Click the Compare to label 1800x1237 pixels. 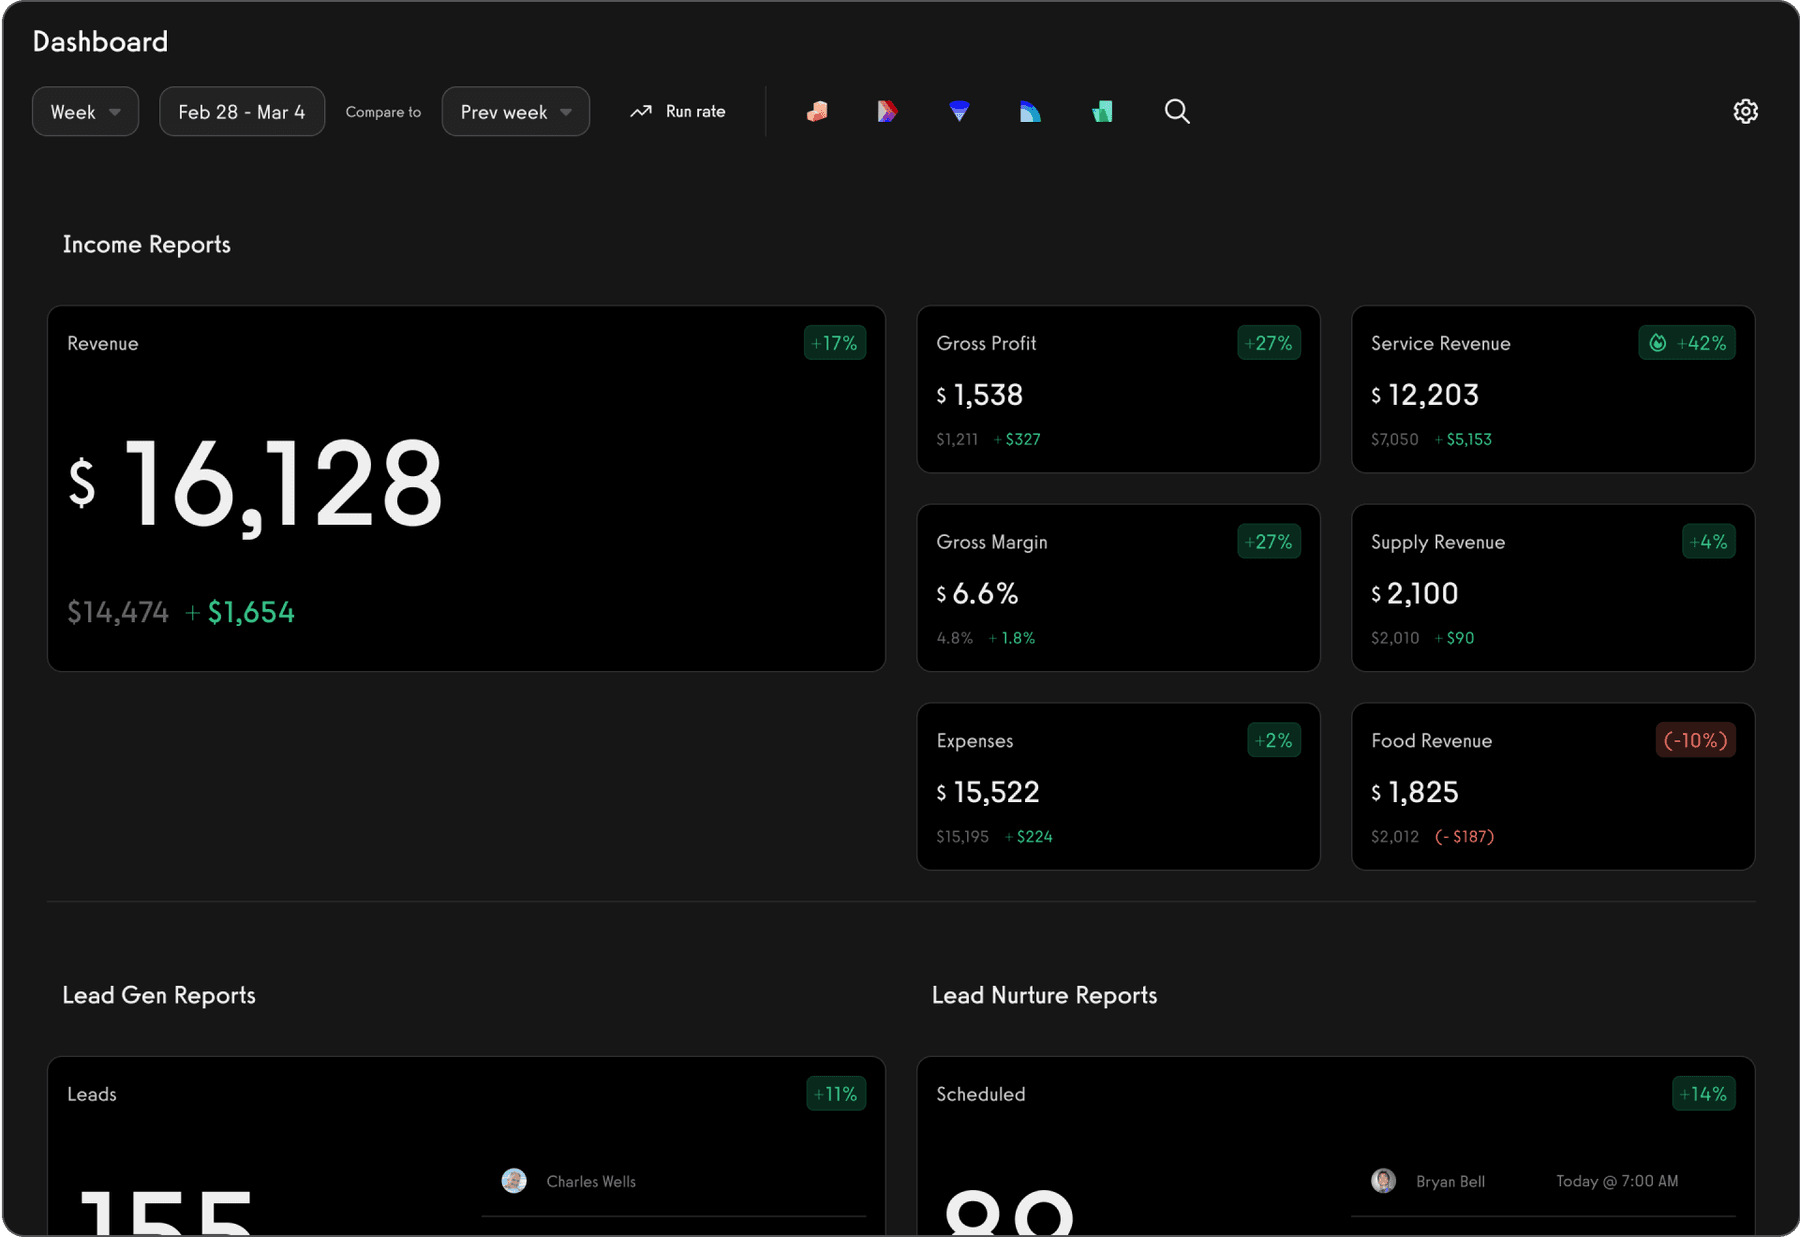[x=383, y=112]
